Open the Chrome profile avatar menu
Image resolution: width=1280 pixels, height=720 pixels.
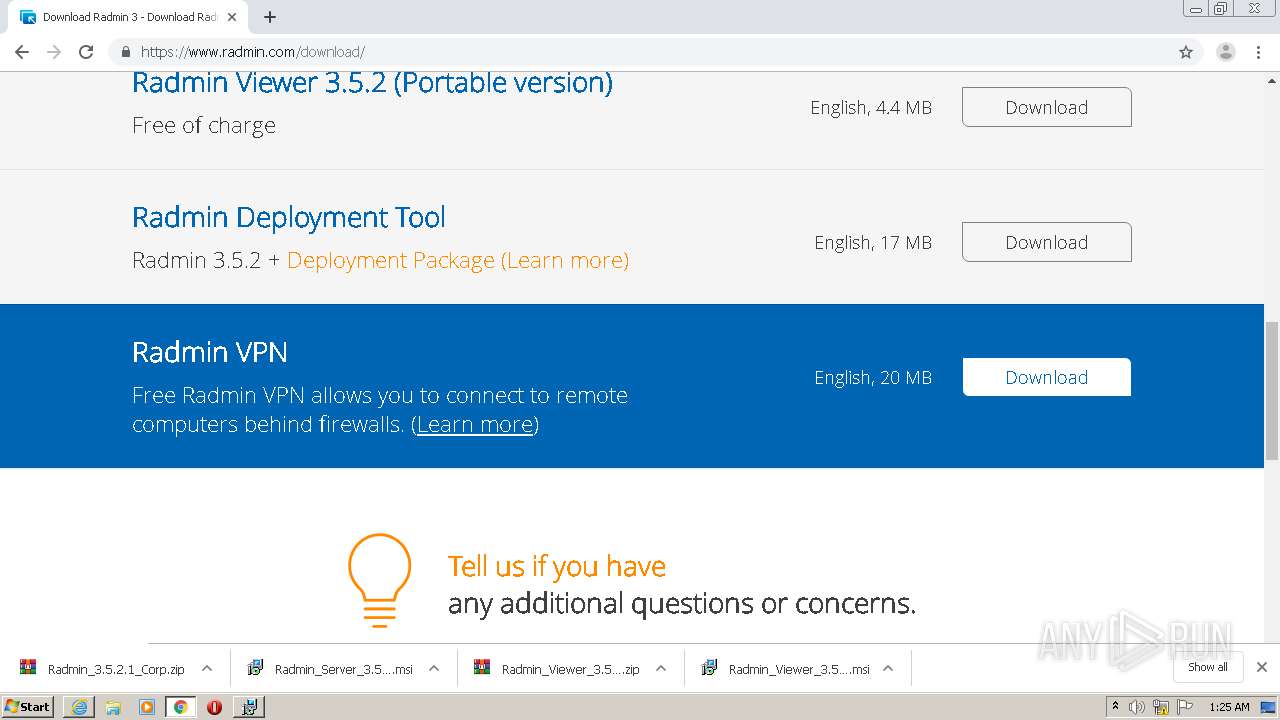1225,52
